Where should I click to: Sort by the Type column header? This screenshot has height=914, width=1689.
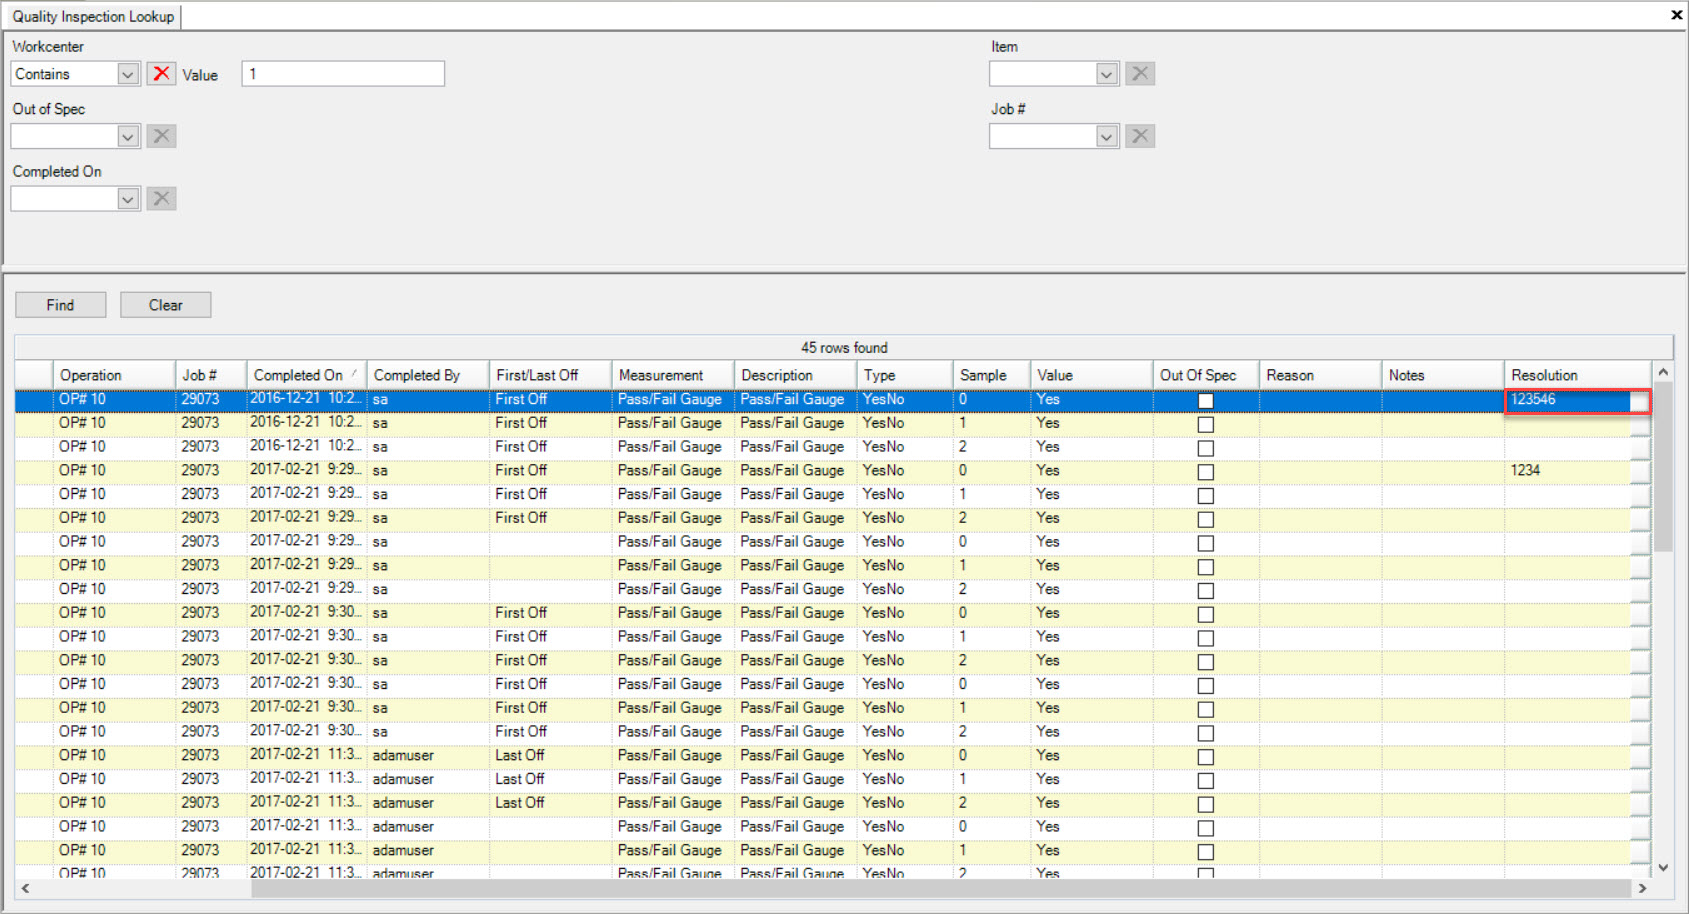click(905, 375)
